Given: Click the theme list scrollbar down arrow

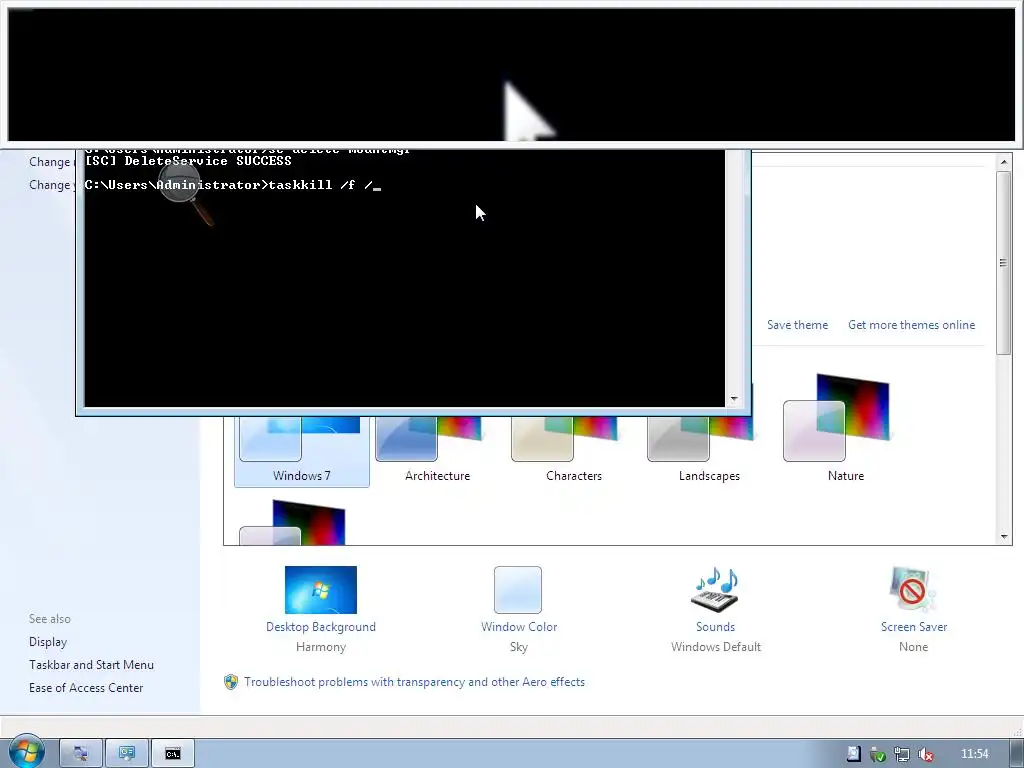Looking at the screenshot, I should coord(1004,537).
